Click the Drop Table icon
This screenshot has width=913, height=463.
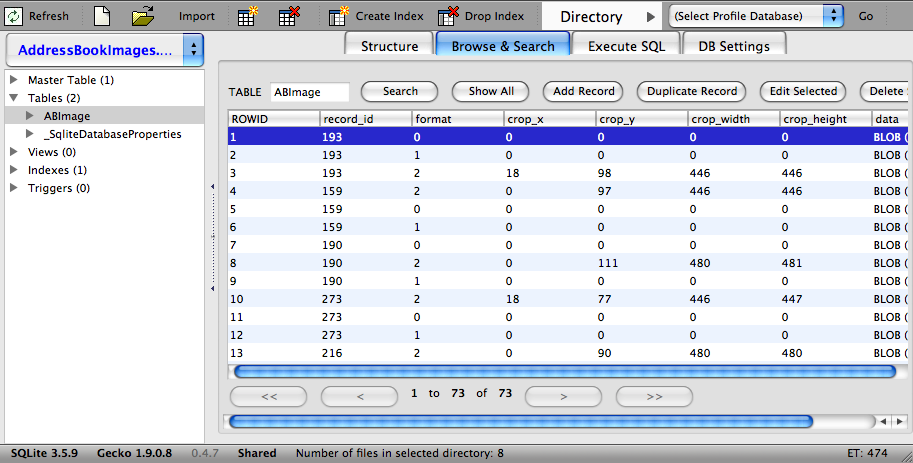pyautogui.click(x=289, y=16)
